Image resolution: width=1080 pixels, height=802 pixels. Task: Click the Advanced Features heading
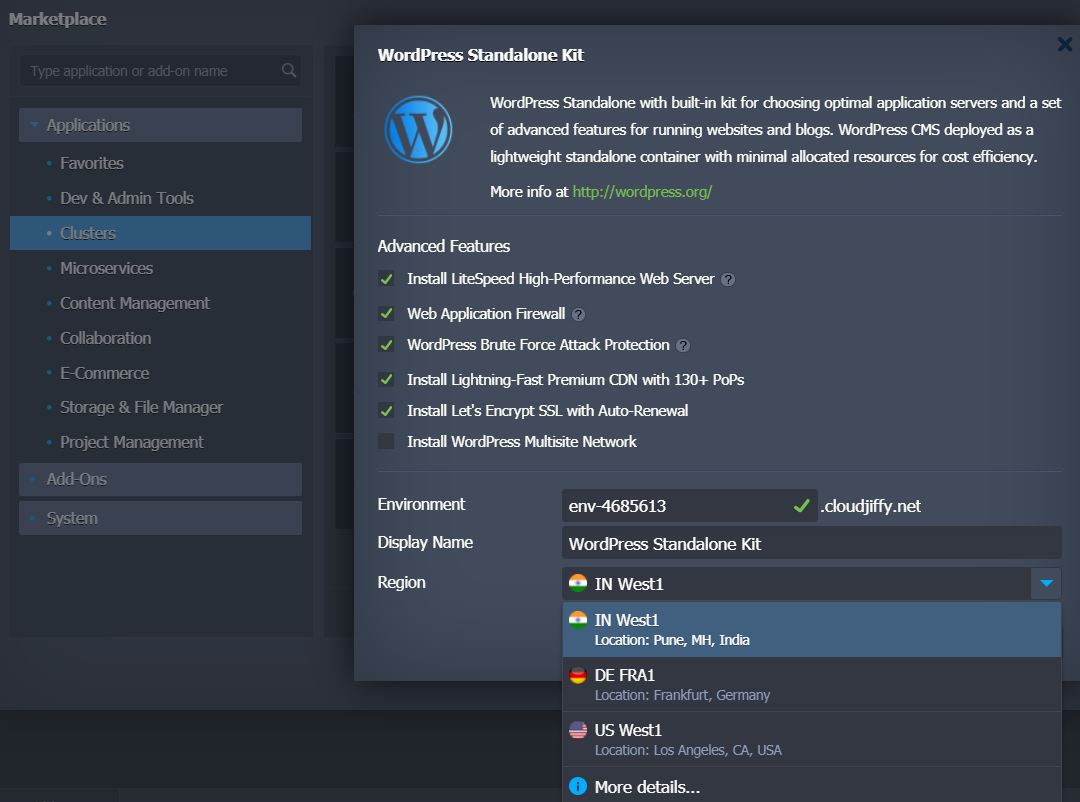pyautogui.click(x=444, y=246)
